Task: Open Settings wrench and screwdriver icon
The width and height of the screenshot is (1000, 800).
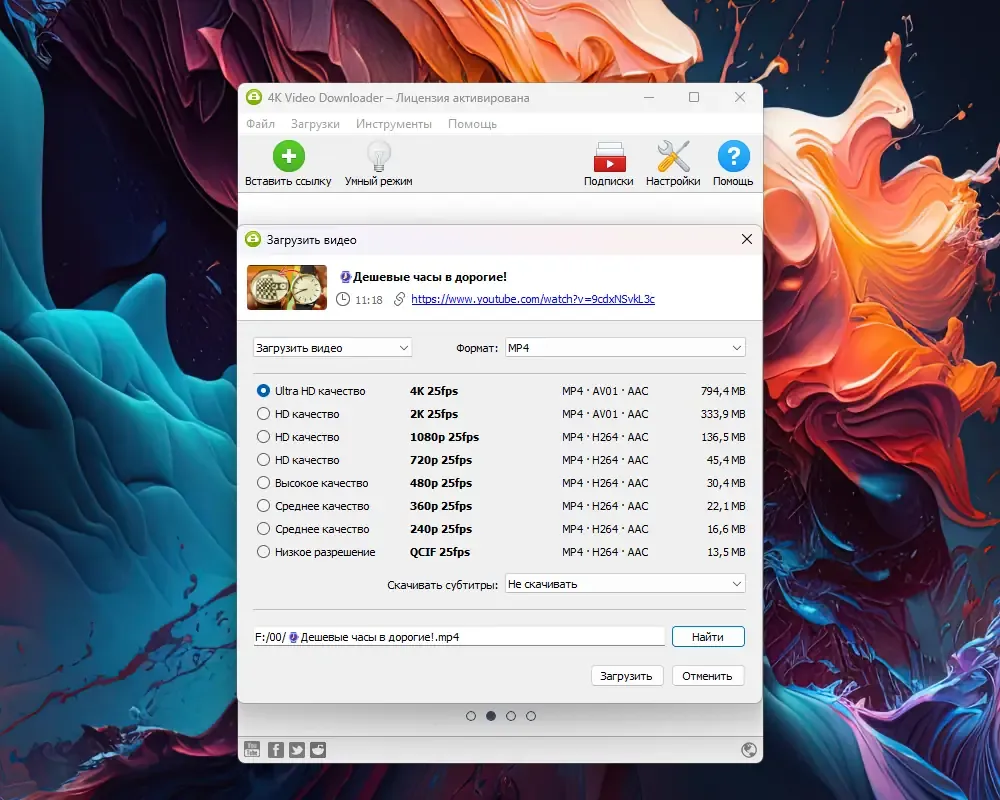Action: (x=673, y=156)
